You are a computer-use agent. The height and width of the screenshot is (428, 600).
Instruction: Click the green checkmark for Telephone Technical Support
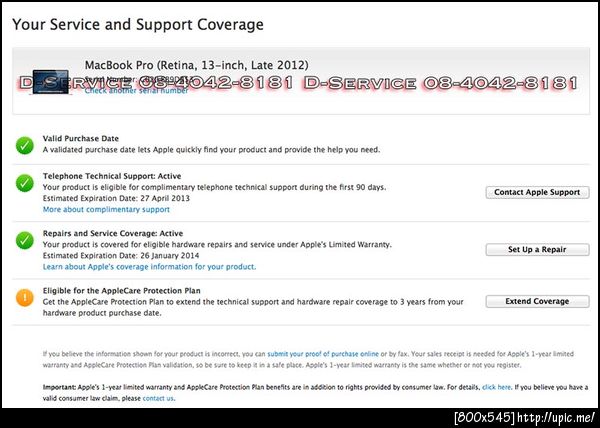[25, 183]
